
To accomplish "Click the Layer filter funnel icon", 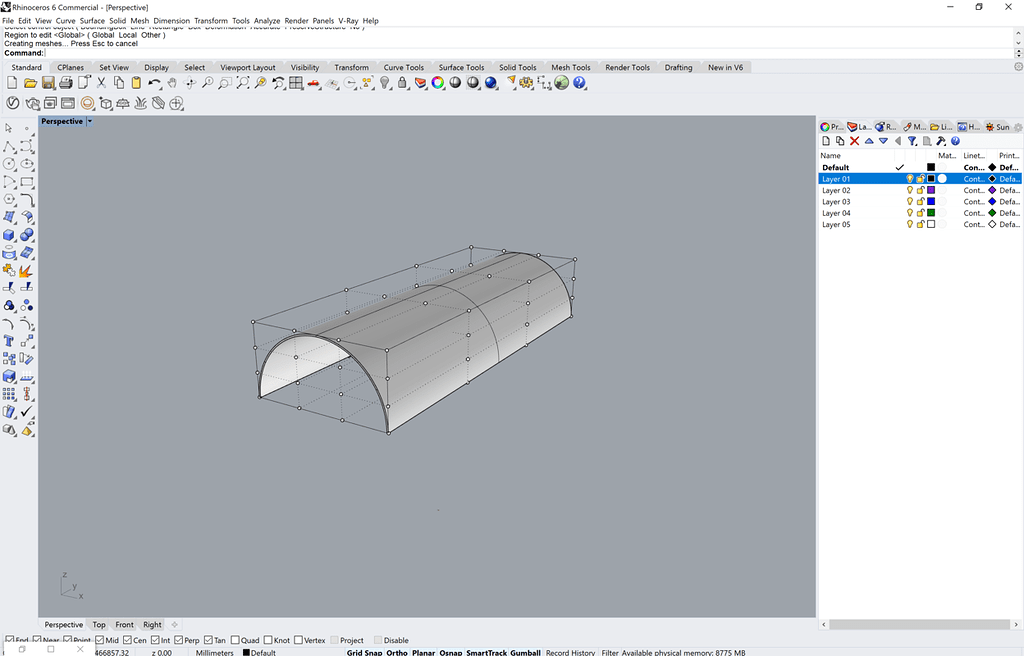I will pos(911,141).
